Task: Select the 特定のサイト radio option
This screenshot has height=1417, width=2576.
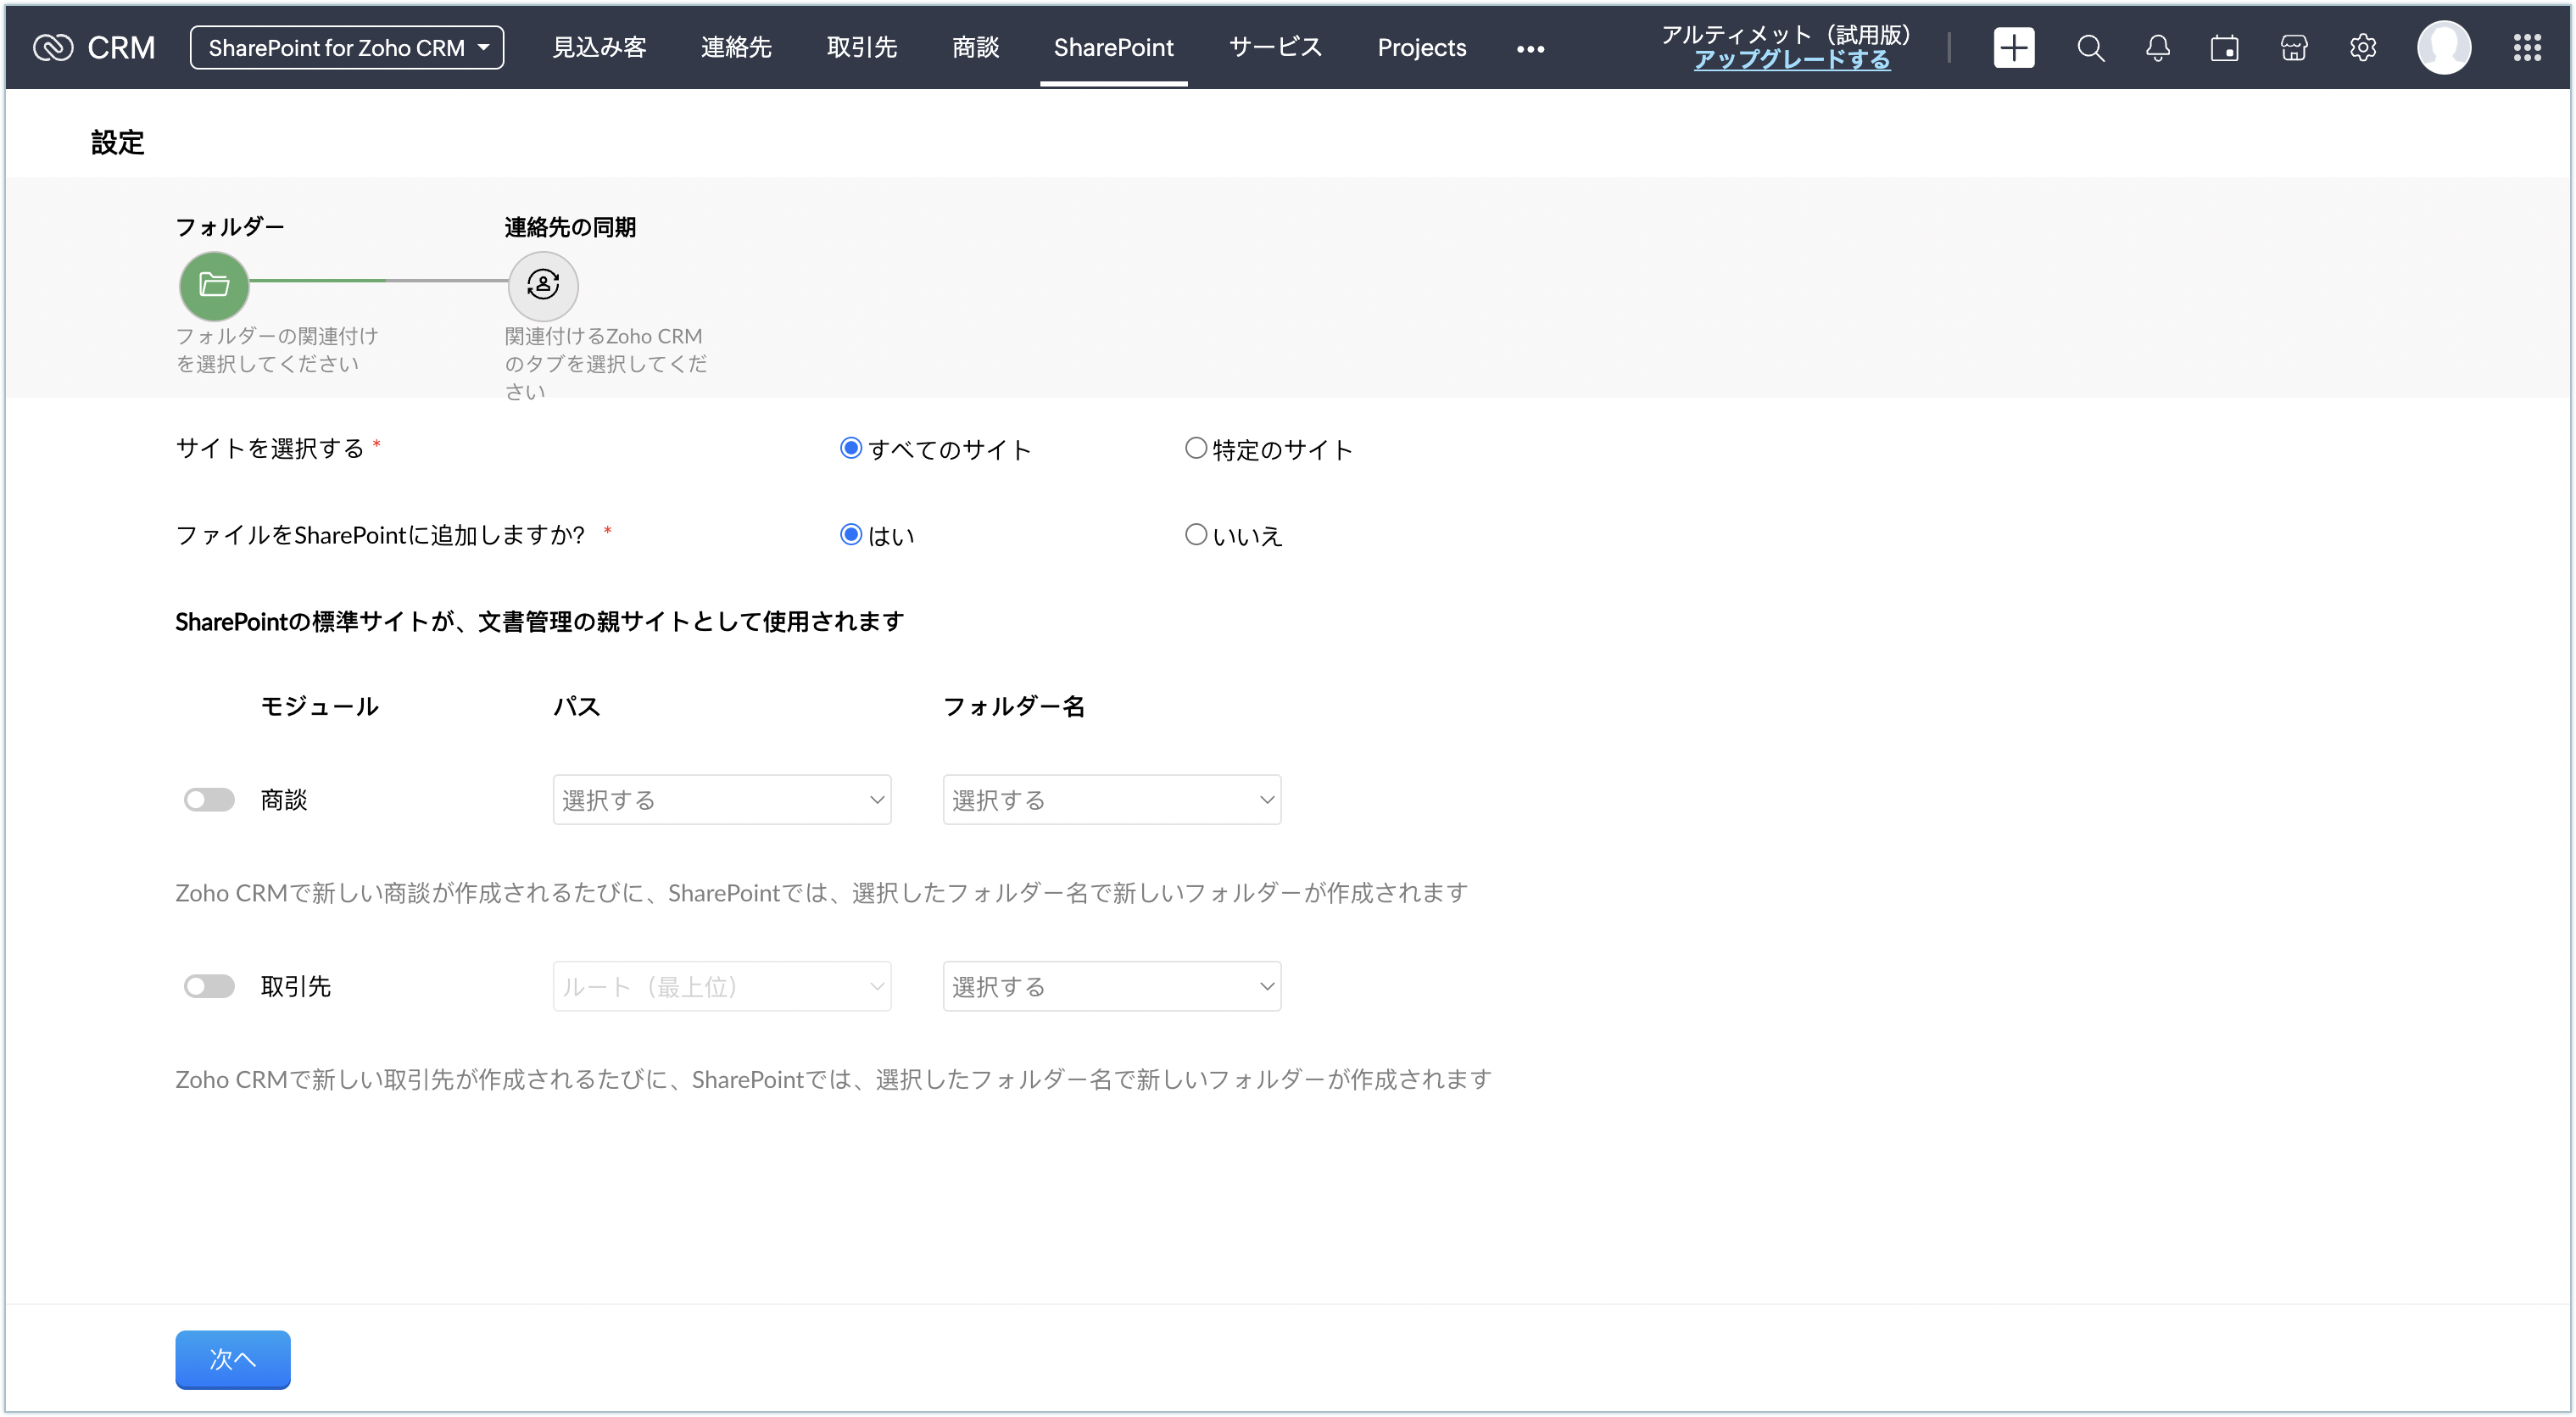Action: coord(1196,448)
